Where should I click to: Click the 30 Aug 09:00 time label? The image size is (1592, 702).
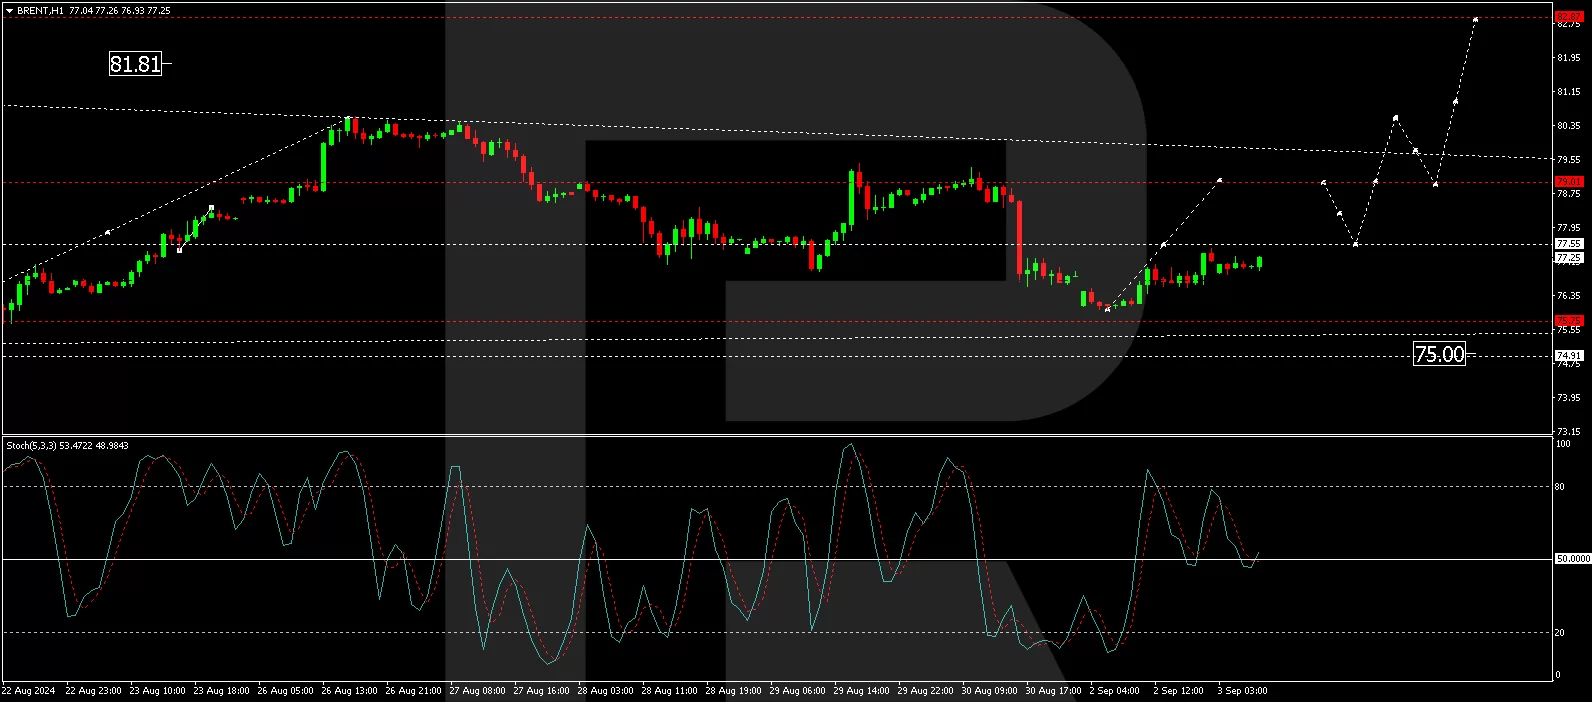coord(989,691)
